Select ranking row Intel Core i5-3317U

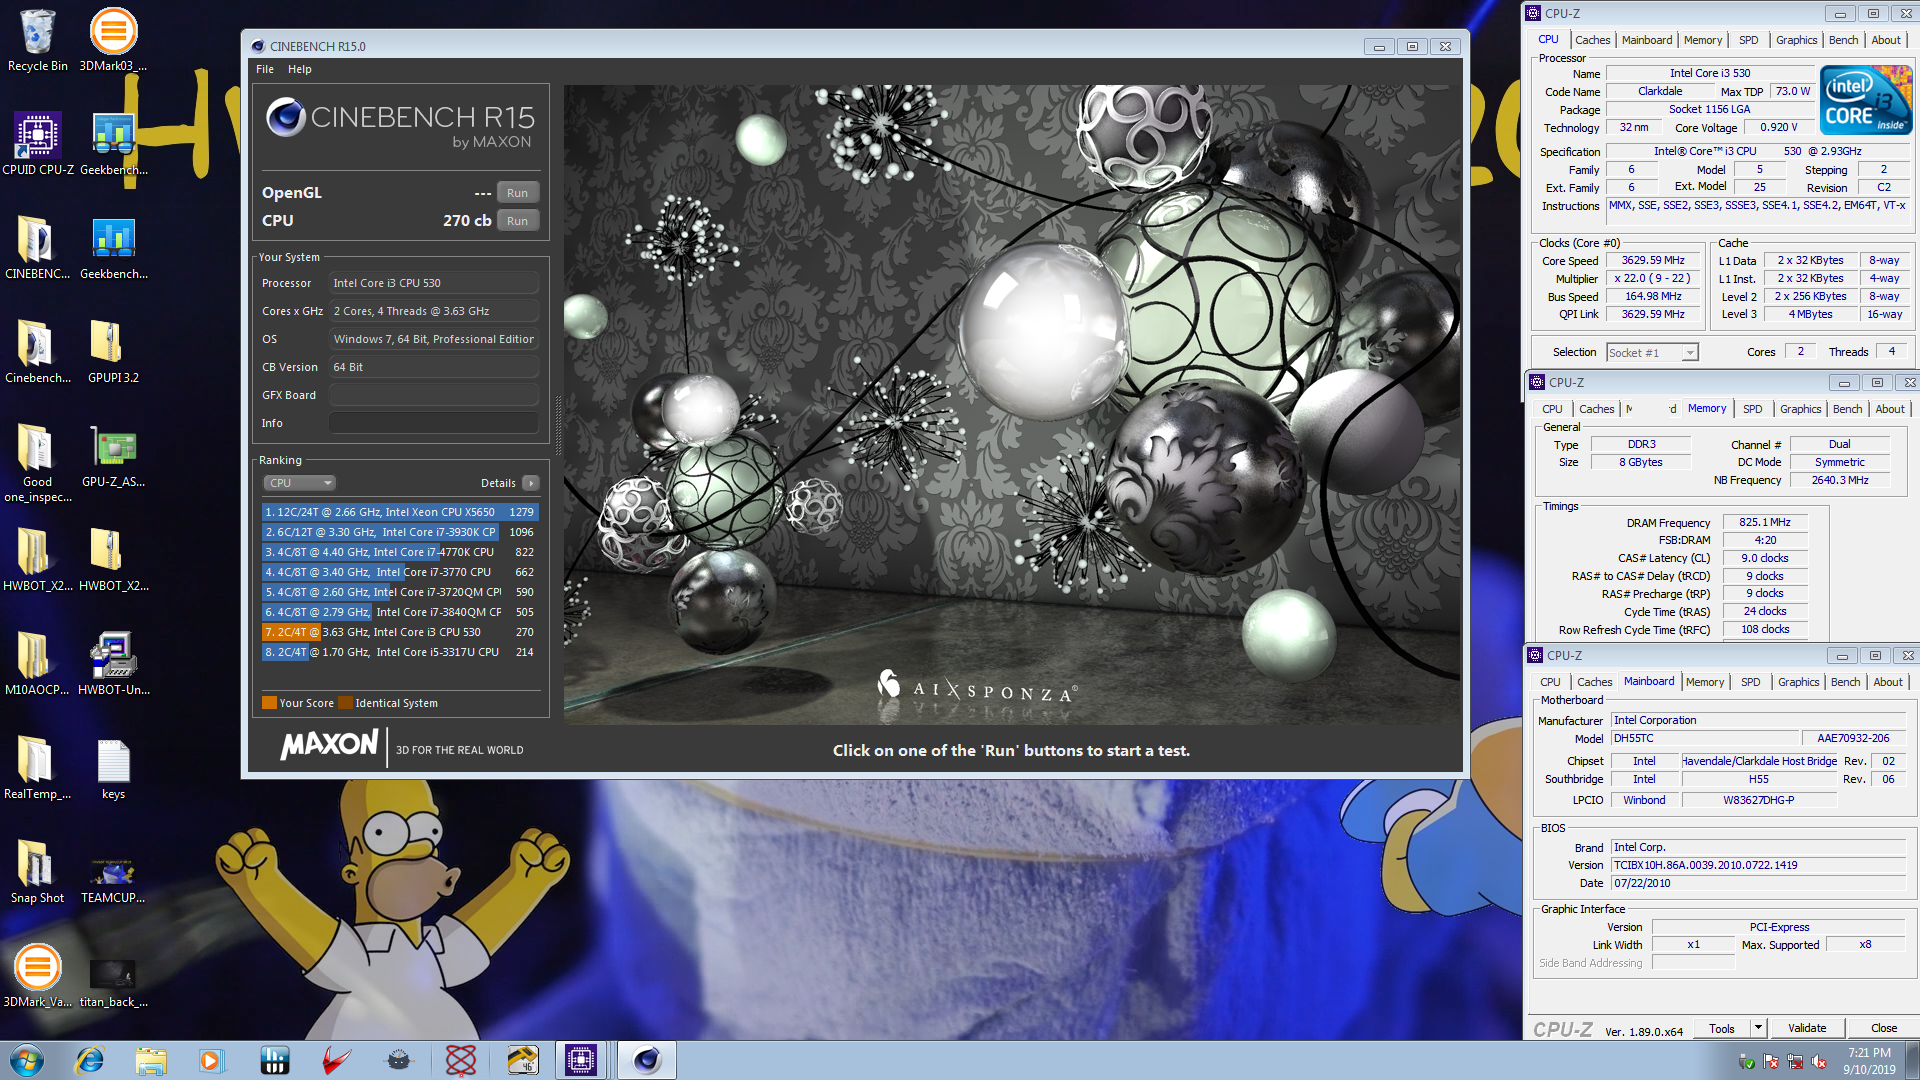(400, 652)
